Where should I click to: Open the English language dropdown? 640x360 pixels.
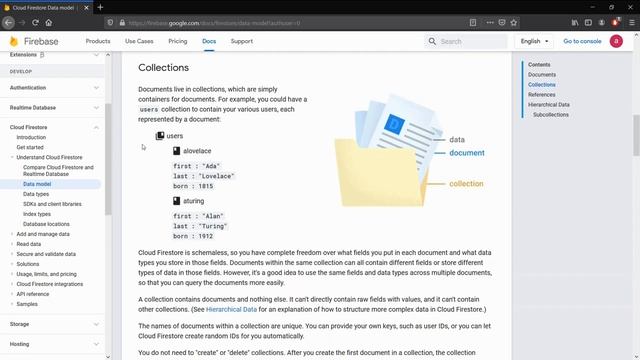535,41
